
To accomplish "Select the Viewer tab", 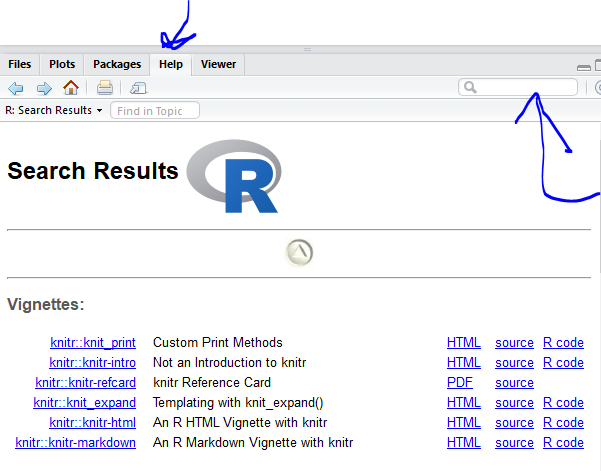I will pos(218,65).
